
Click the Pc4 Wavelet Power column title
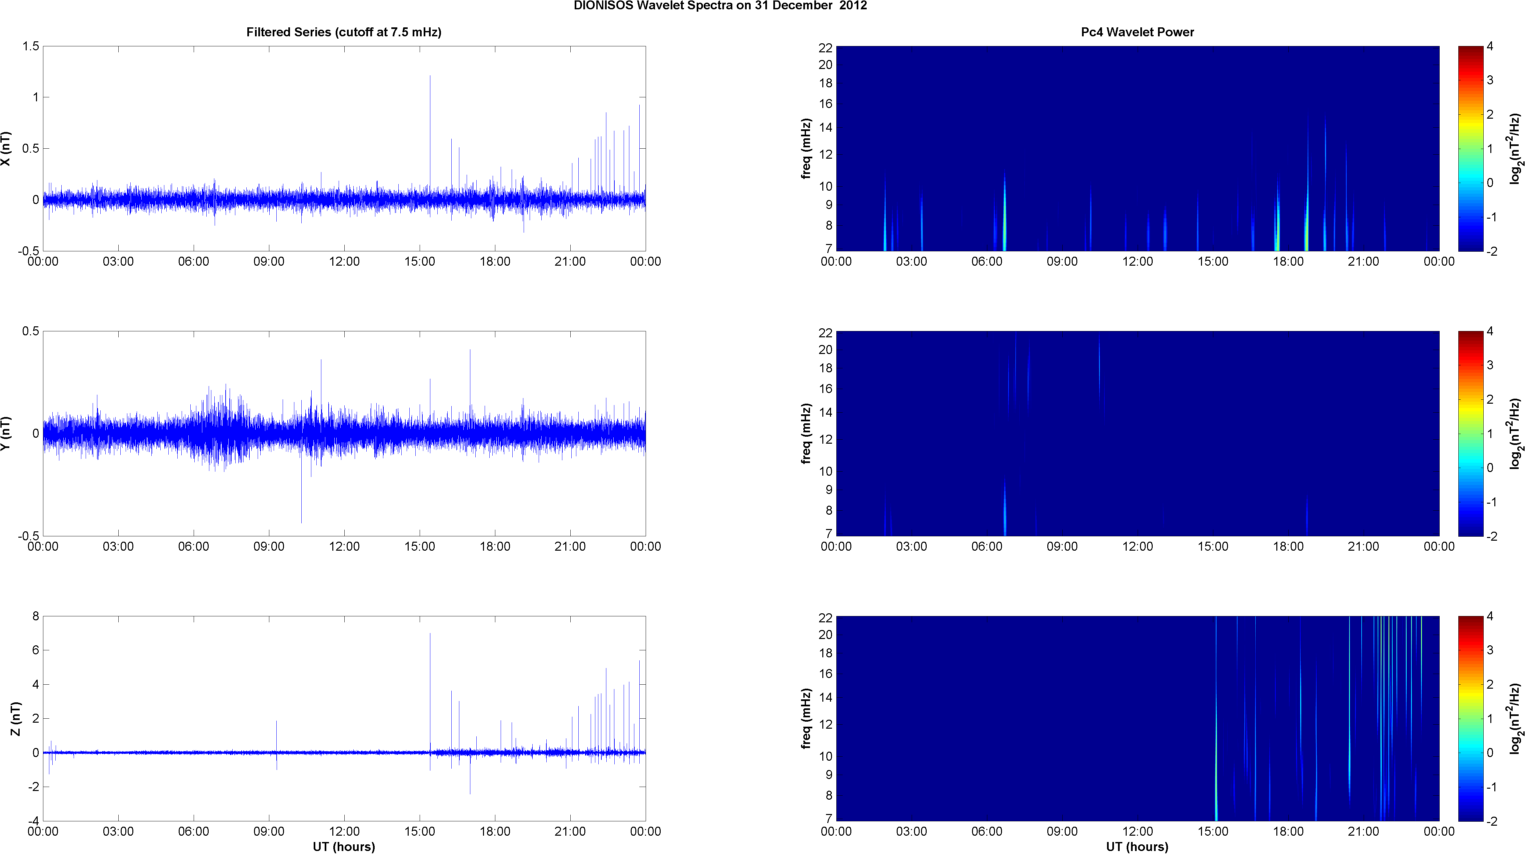pos(1137,32)
